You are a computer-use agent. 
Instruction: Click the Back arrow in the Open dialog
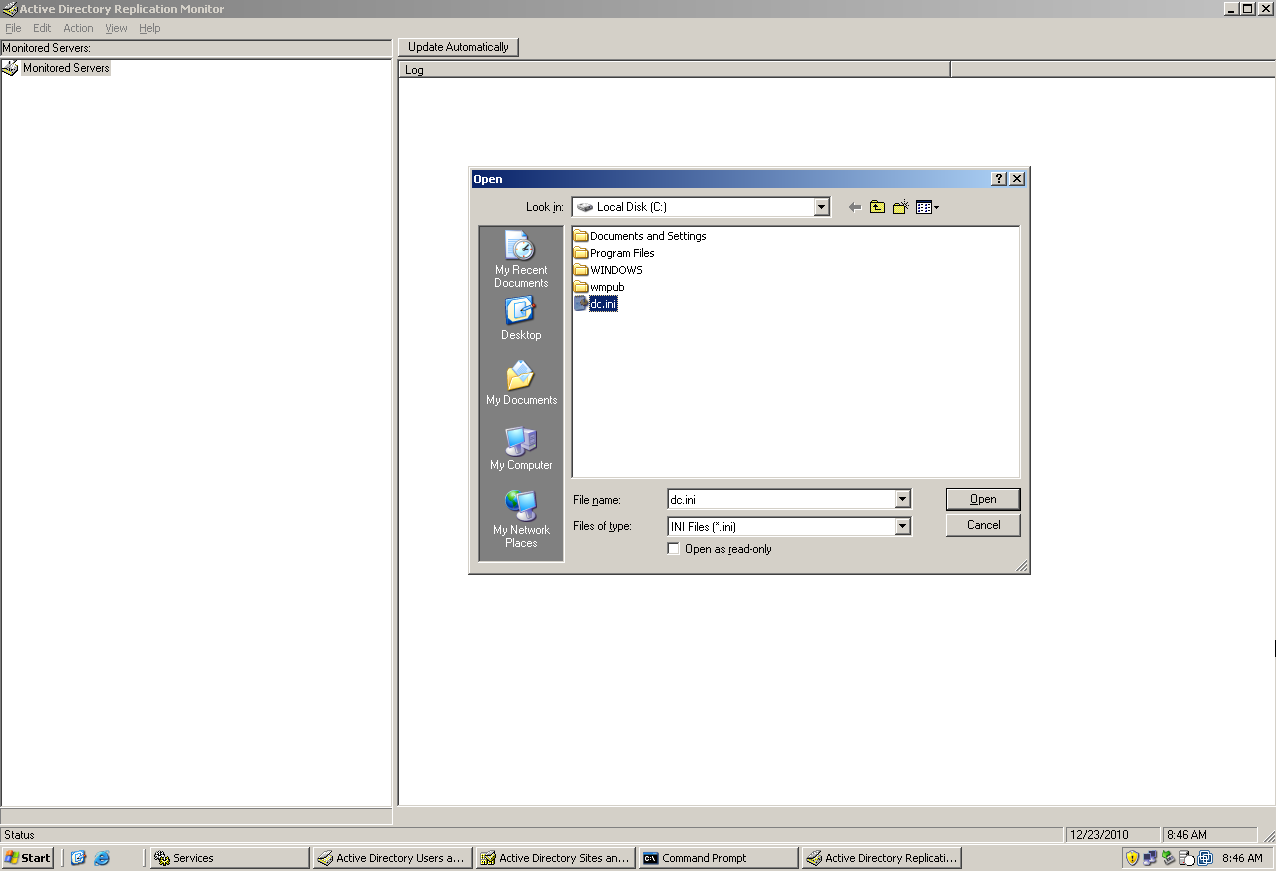click(x=852, y=207)
